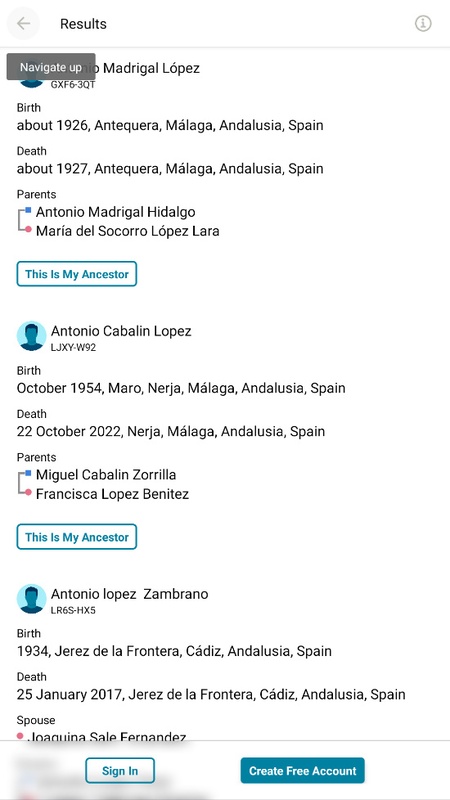This screenshot has height=800, width=450.
Task: Open Antonio Cabalin Lopez result name
Action: coord(121,331)
